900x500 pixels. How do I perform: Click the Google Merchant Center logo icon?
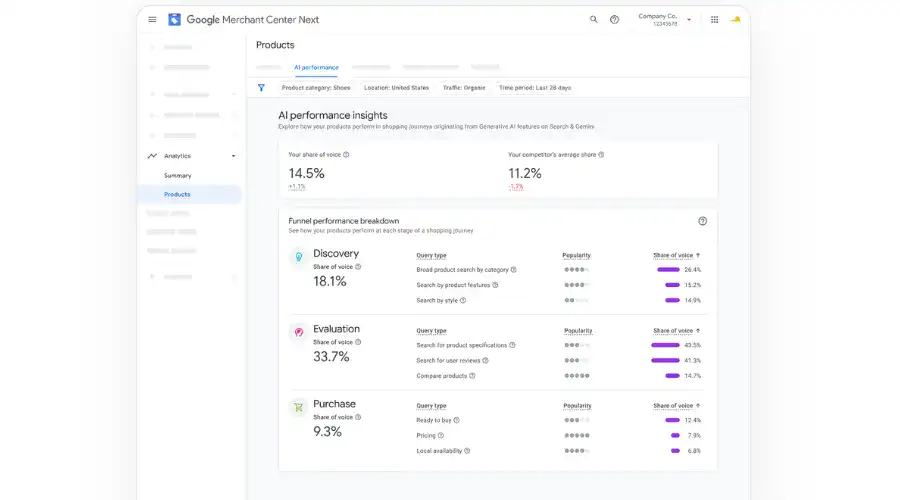click(174, 20)
